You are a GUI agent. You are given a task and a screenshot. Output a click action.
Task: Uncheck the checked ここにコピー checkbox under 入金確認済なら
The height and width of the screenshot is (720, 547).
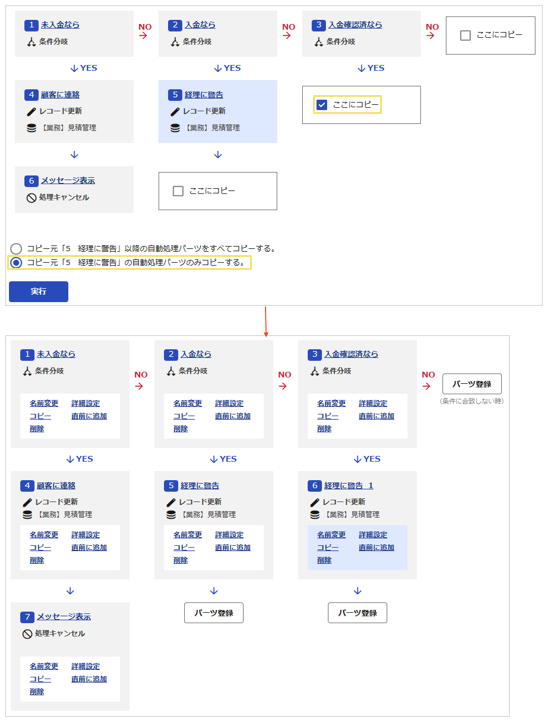click(322, 105)
